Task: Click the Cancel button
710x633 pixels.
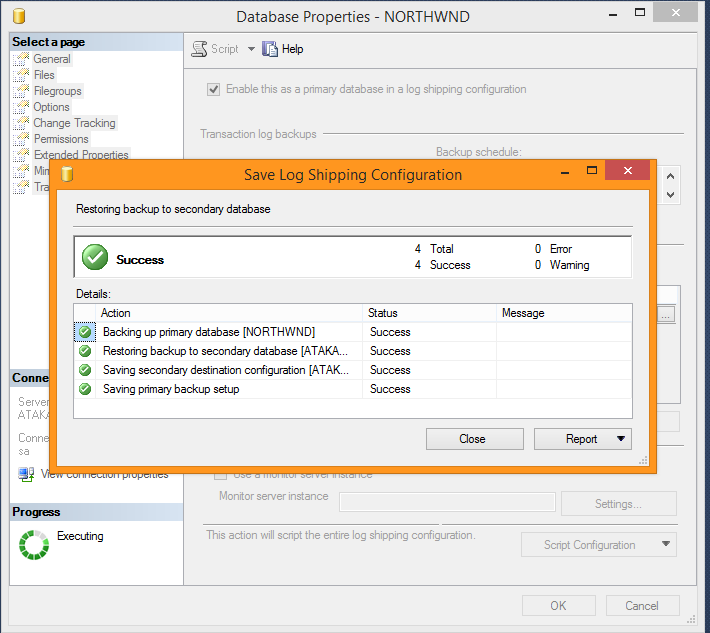Action: coord(642,605)
